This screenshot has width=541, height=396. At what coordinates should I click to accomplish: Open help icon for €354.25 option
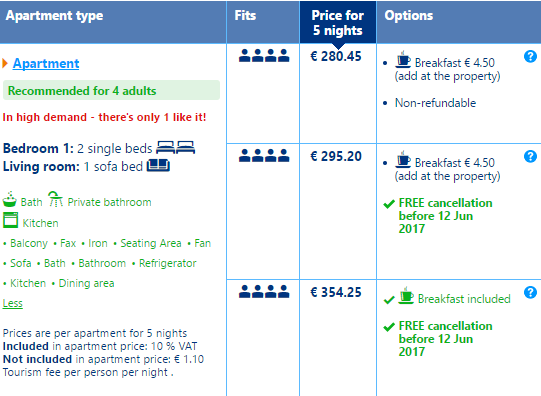530,293
